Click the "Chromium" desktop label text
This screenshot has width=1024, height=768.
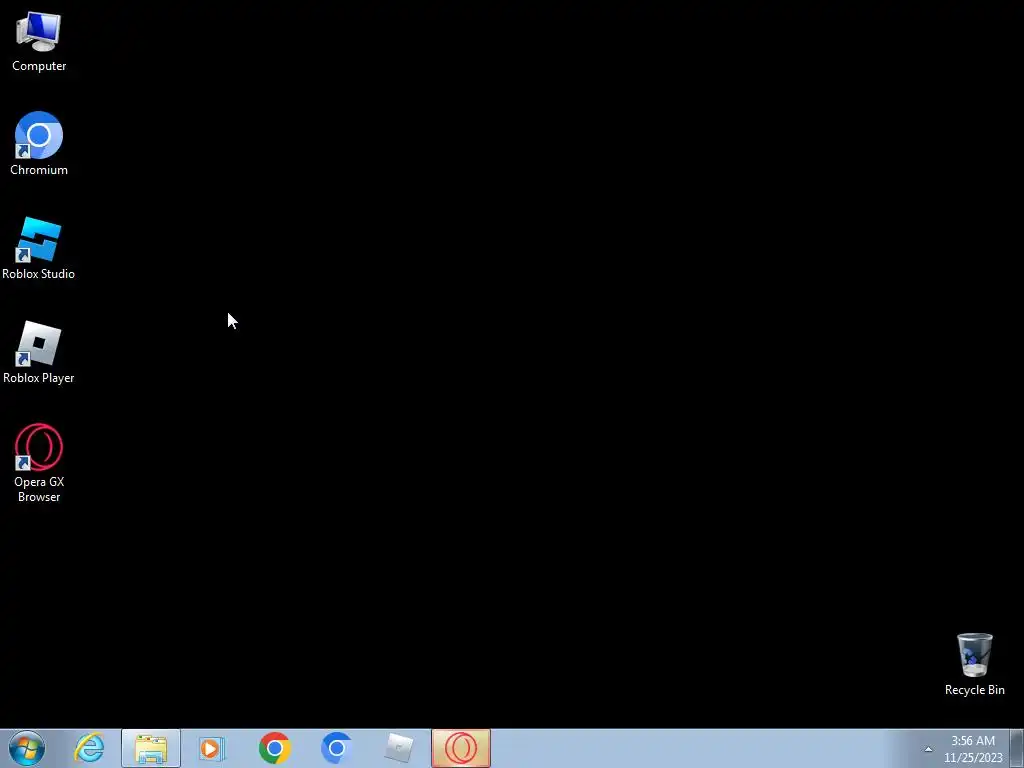pyautogui.click(x=39, y=170)
